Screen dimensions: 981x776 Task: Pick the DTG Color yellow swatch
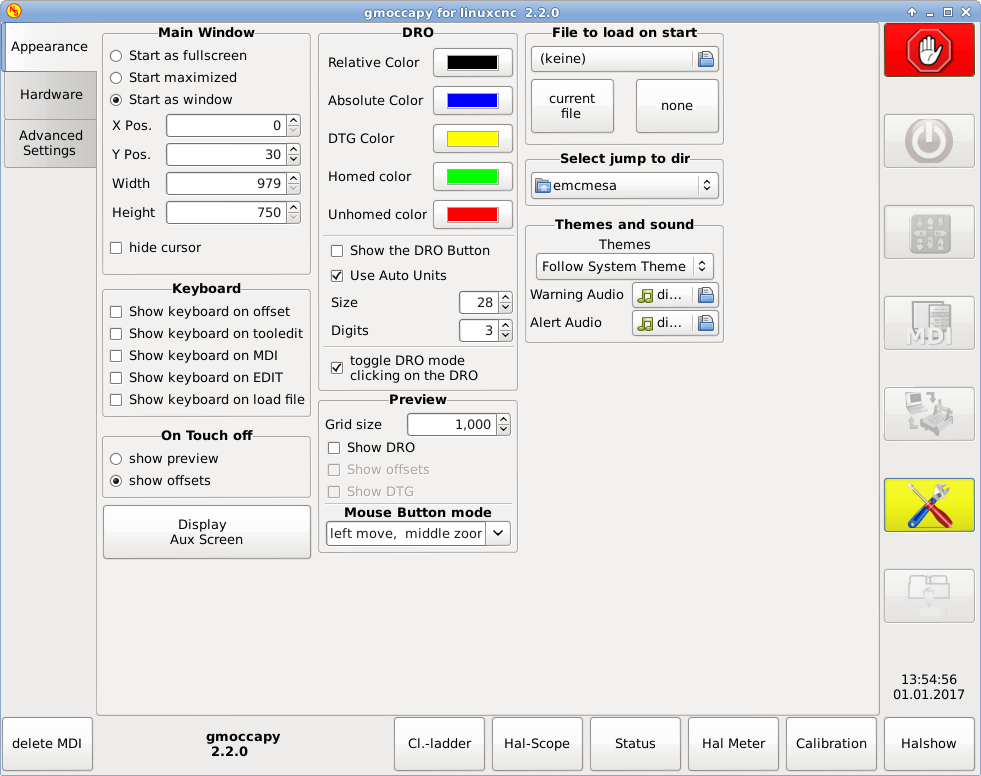coord(473,139)
